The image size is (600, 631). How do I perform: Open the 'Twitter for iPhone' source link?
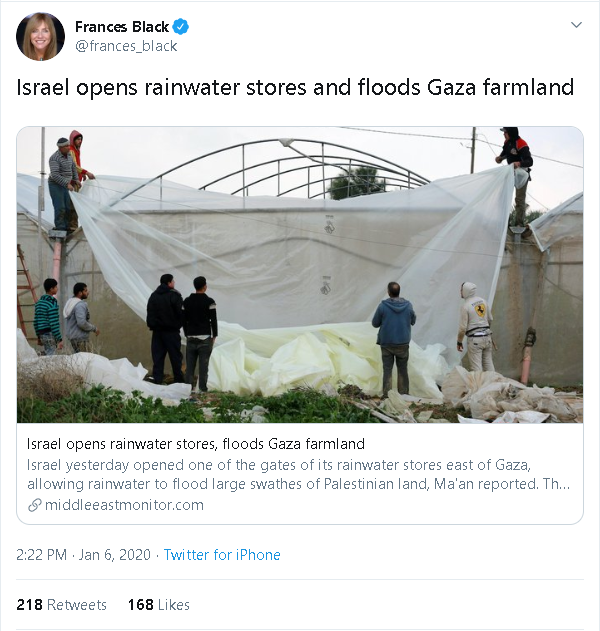(x=222, y=555)
